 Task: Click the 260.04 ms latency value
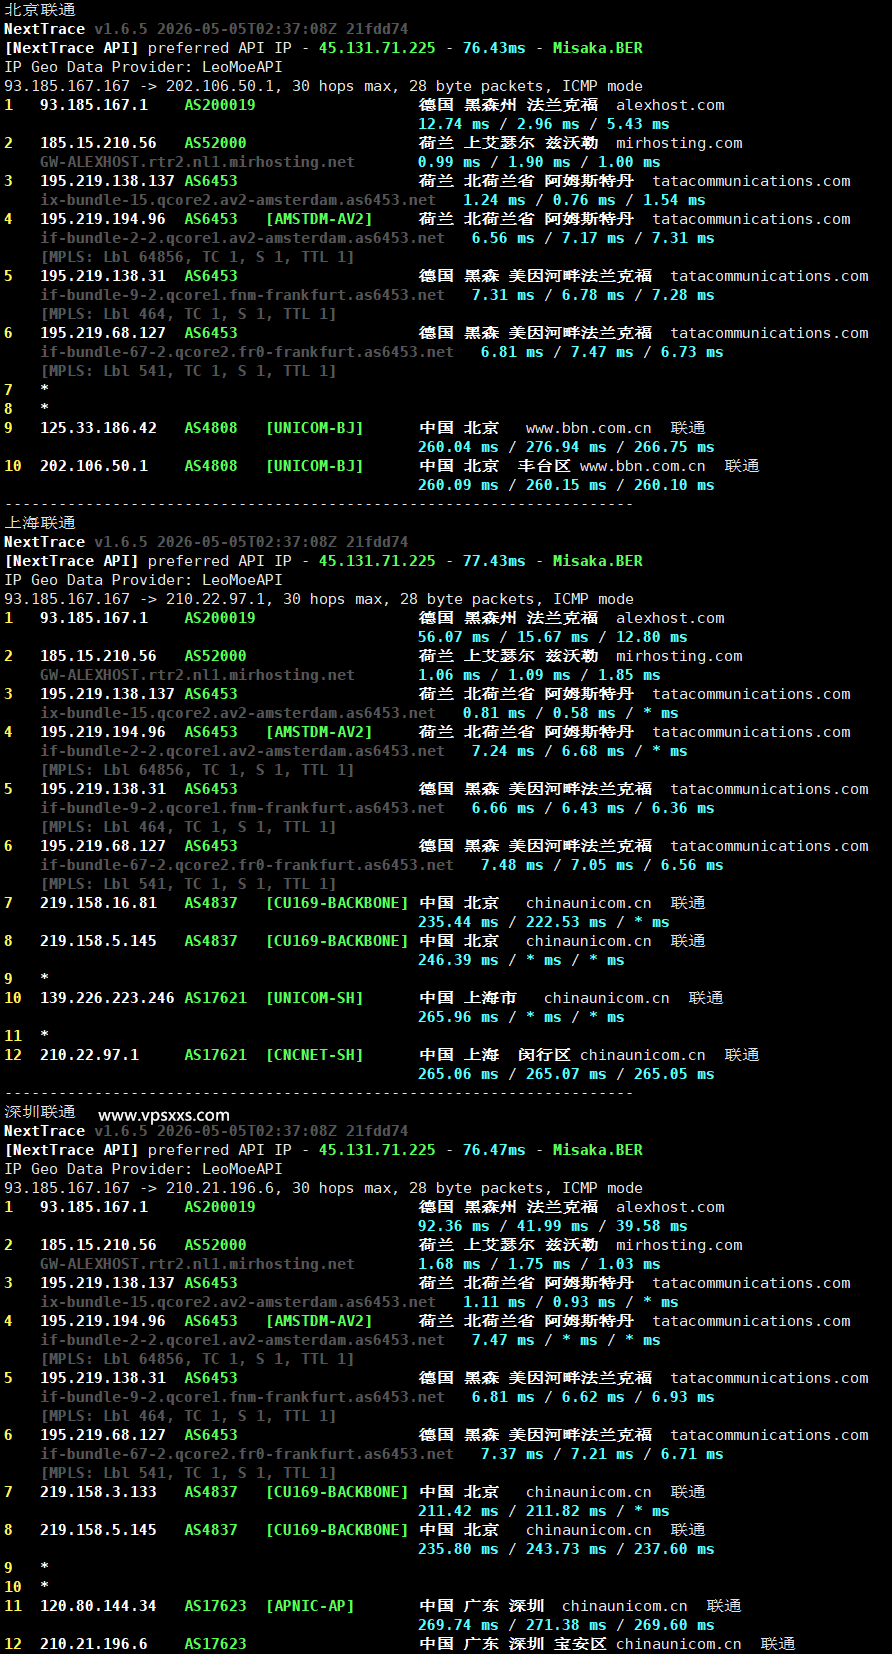pyautogui.click(x=458, y=447)
